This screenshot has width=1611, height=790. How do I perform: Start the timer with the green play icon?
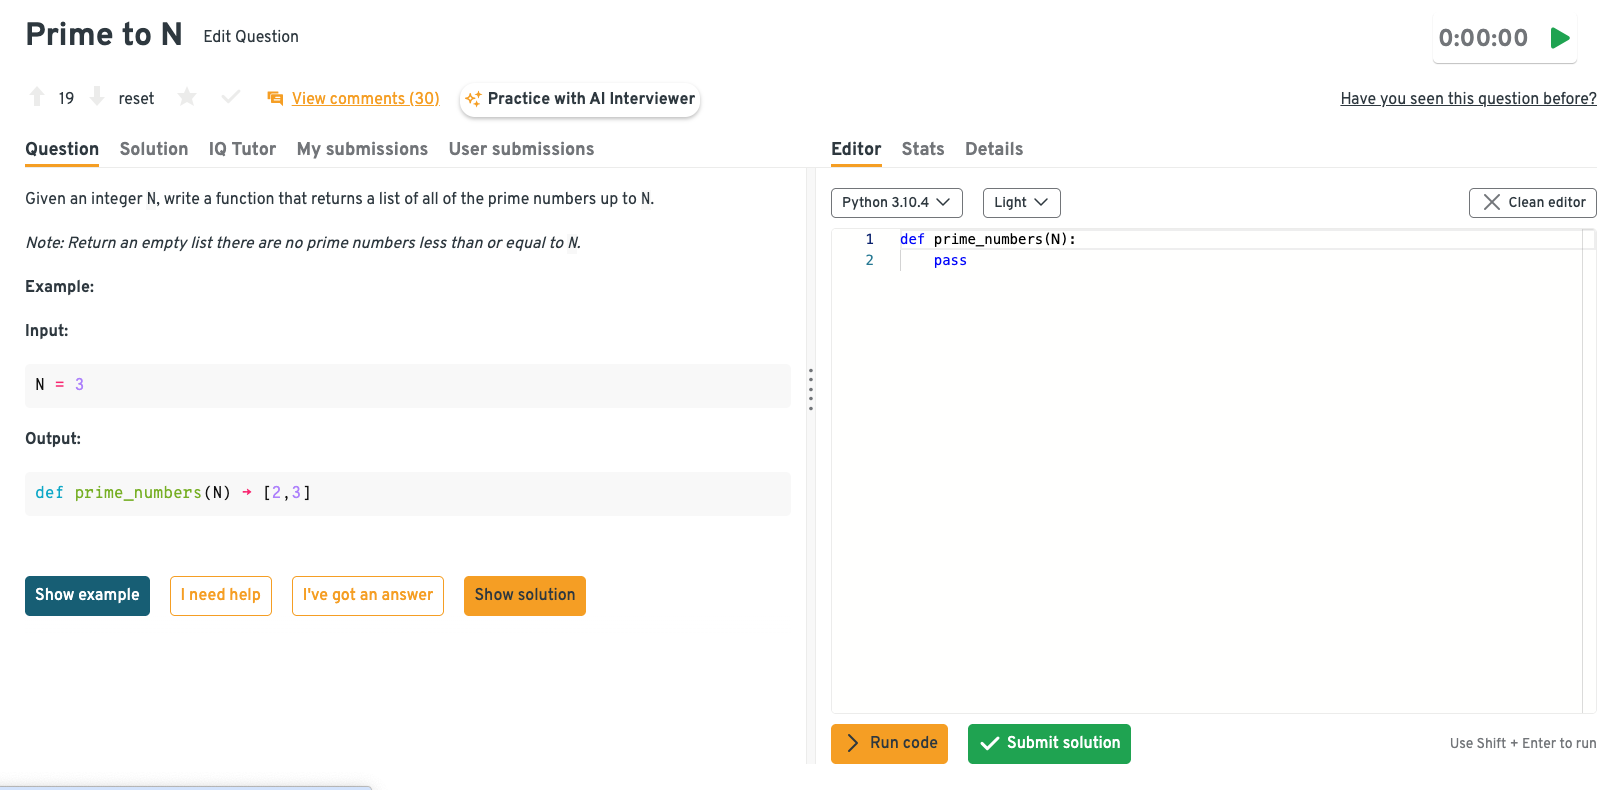click(1559, 38)
